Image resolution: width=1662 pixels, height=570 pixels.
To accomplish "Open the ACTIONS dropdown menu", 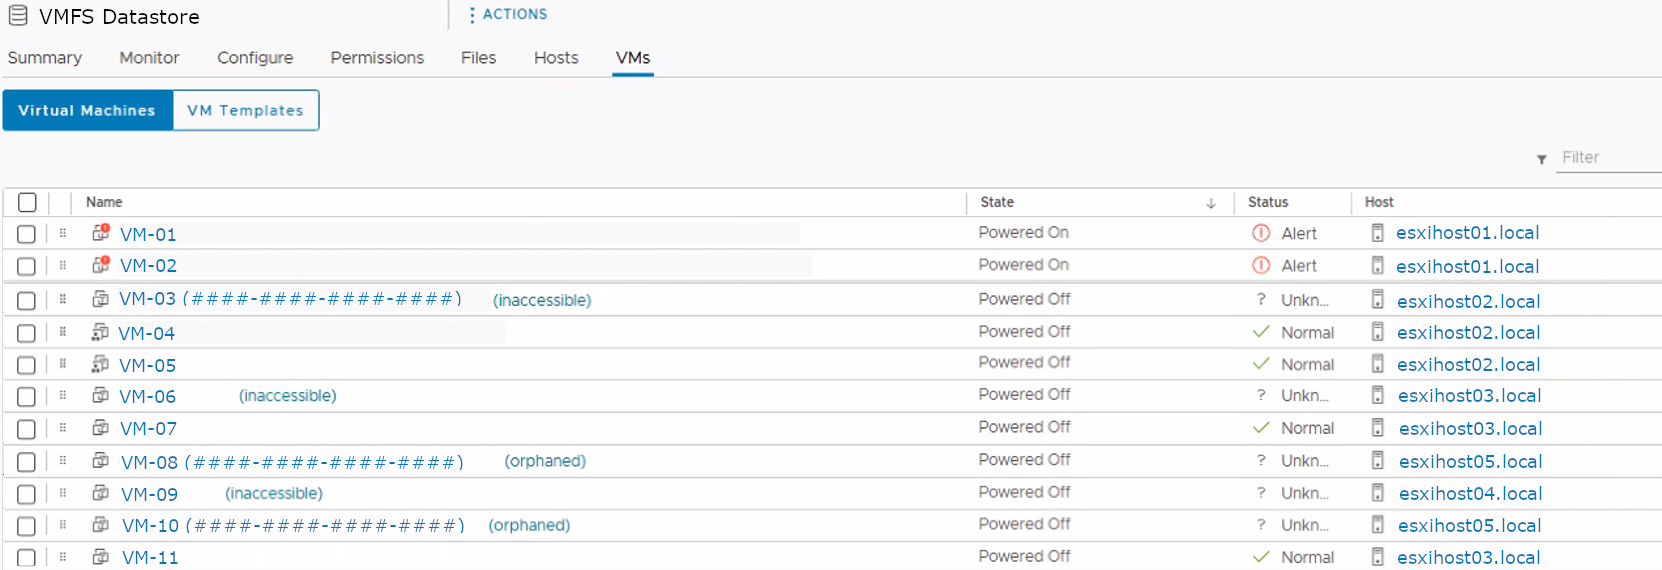I will pos(508,15).
